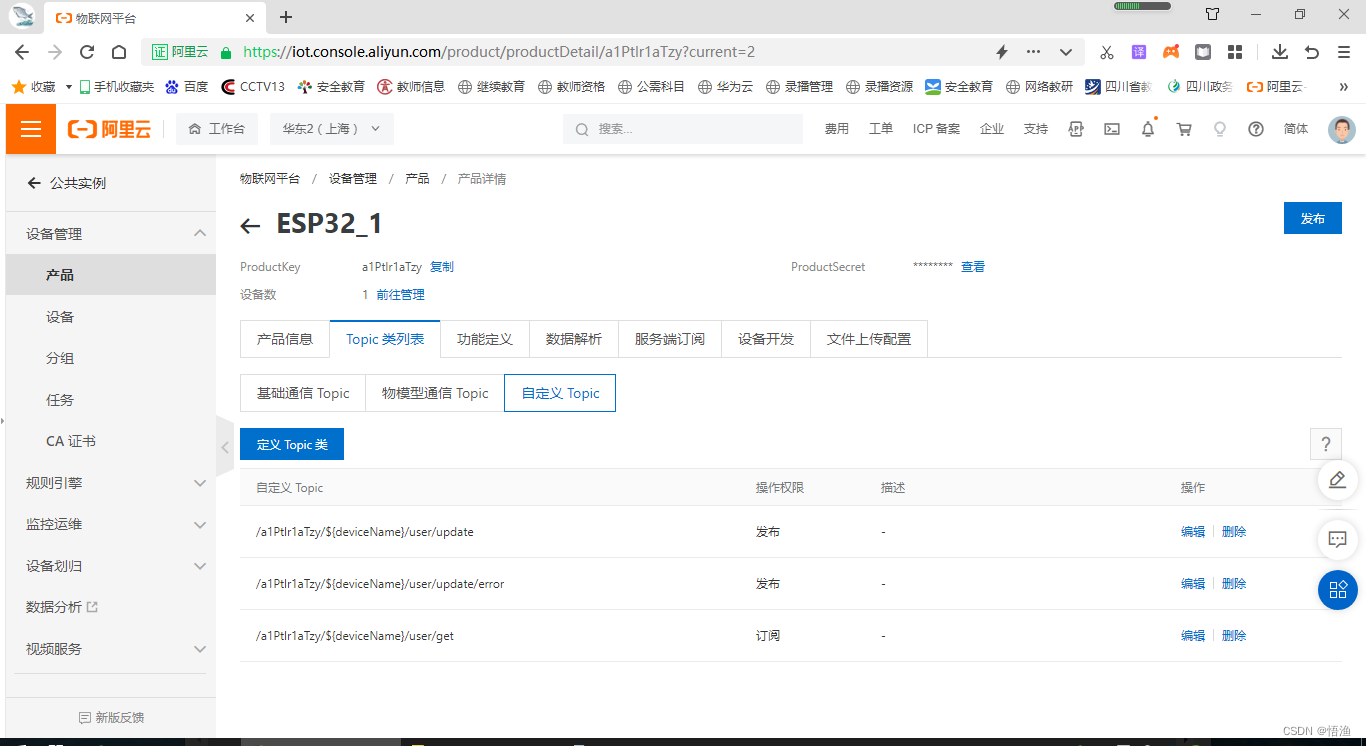Click the edit pencil floating icon
Screen dimensions: 1366x746
pyautogui.click(x=1337, y=480)
